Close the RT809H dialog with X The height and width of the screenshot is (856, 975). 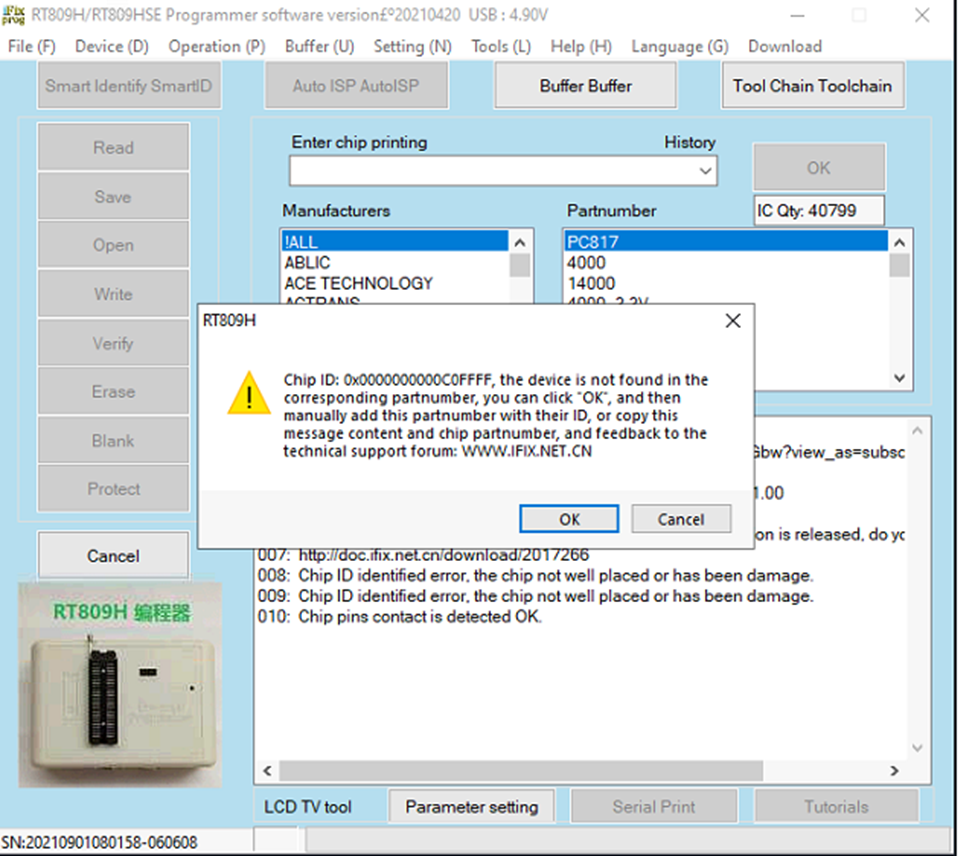[732, 321]
